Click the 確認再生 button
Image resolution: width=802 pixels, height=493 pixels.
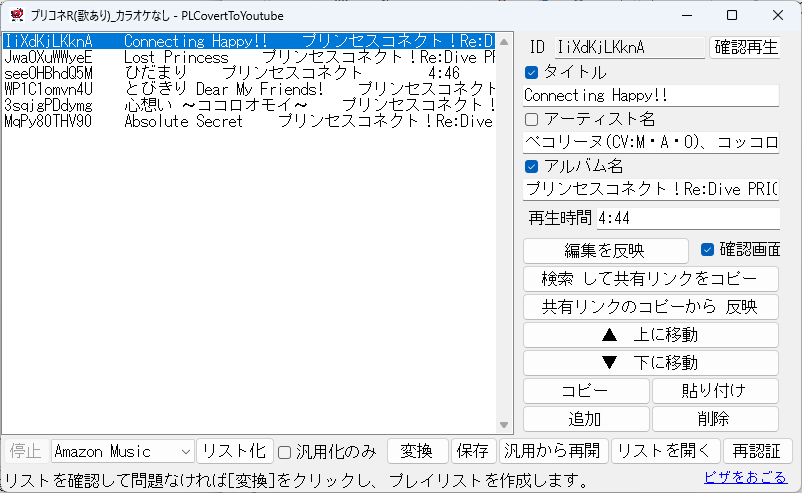point(744,47)
